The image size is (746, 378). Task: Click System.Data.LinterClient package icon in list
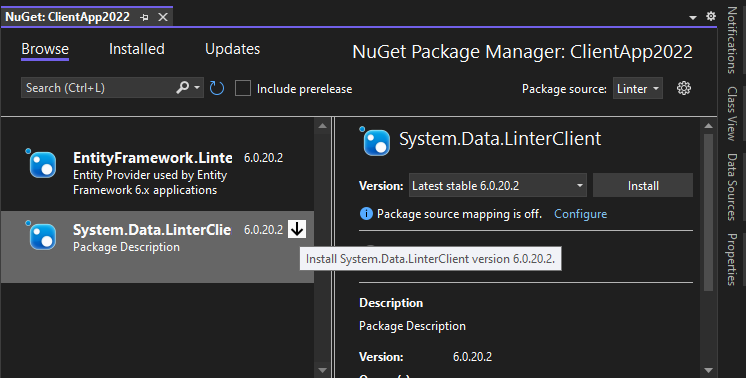point(41,235)
